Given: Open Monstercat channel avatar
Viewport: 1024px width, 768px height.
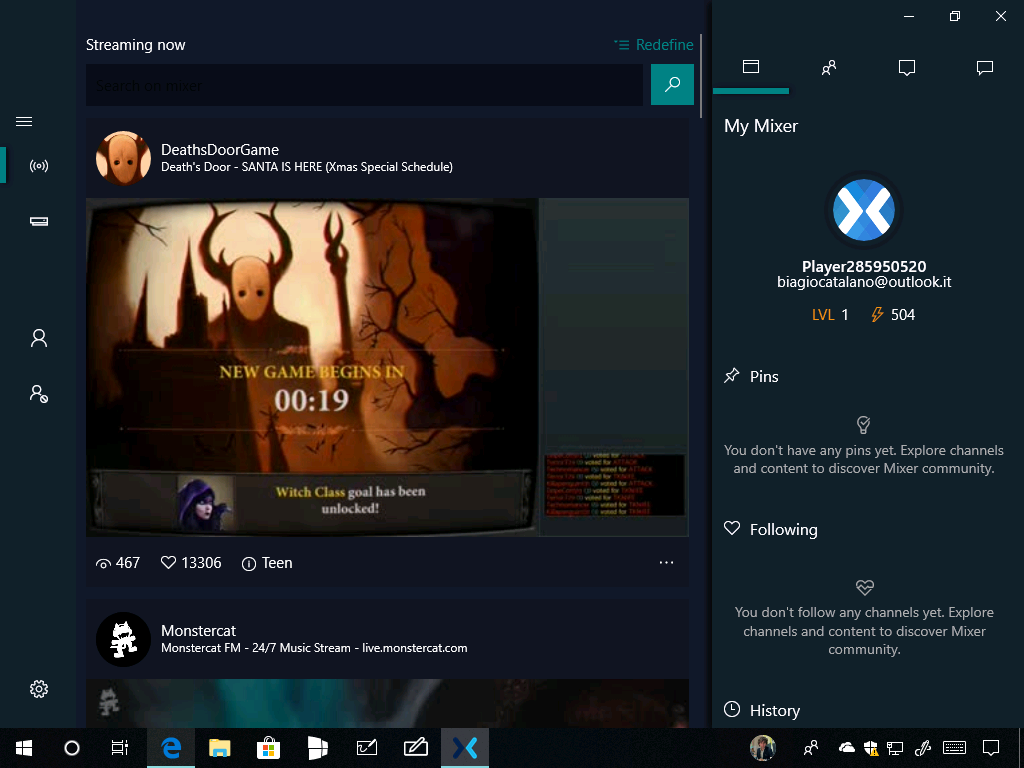Looking at the screenshot, I should click(x=123, y=639).
